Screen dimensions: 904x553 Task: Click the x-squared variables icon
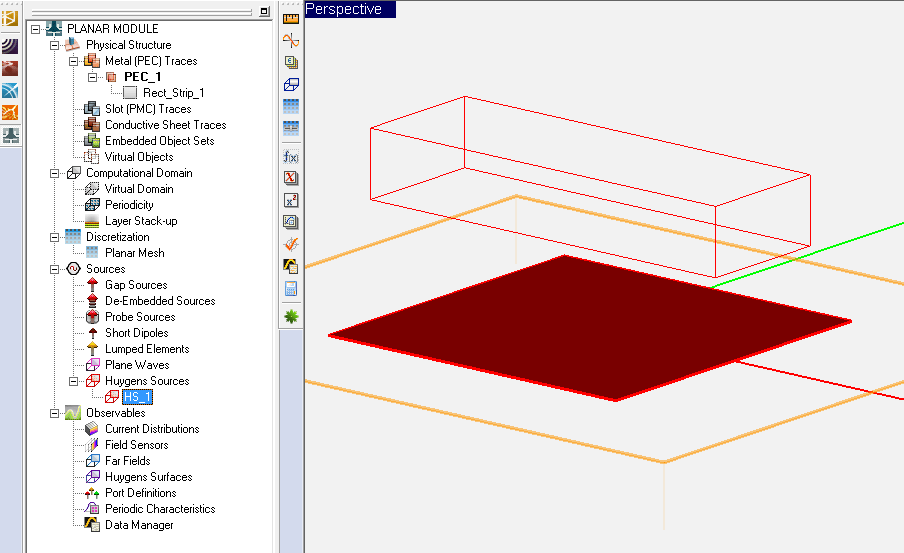click(x=291, y=199)
